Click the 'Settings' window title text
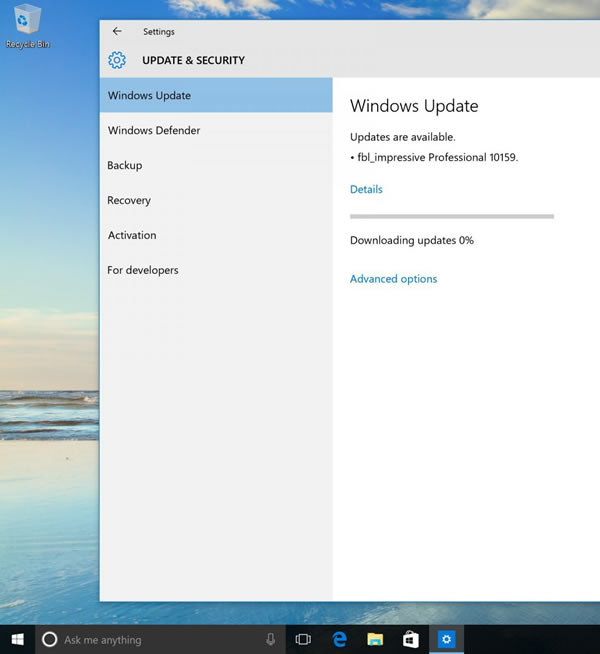Viewport: 600px width, 654px height. tap(158, 32)
